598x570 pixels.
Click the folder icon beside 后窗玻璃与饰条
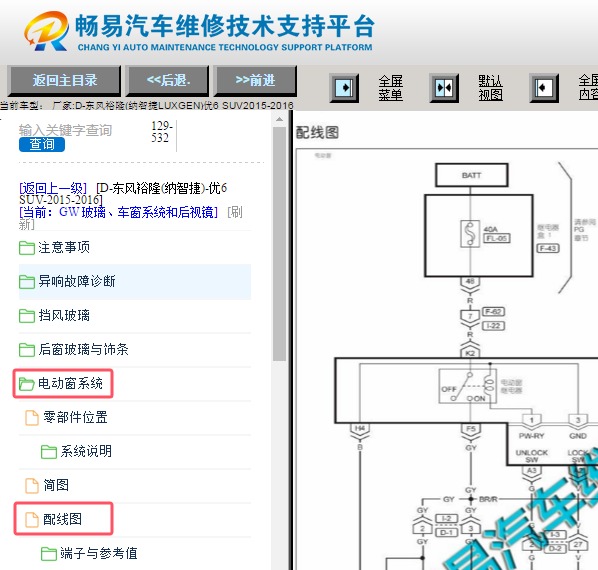[27, 350]
